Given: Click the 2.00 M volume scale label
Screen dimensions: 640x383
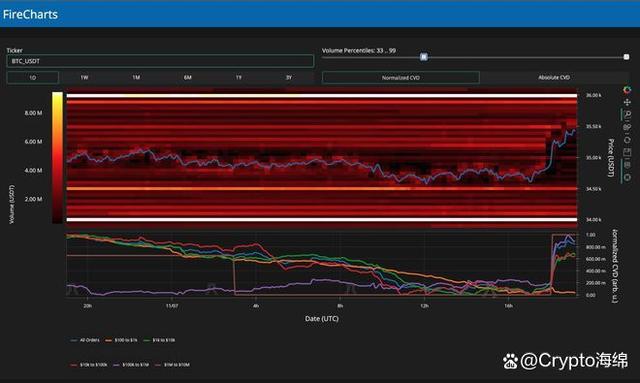Looking at the screenshot, I should [x=33, y=199].
